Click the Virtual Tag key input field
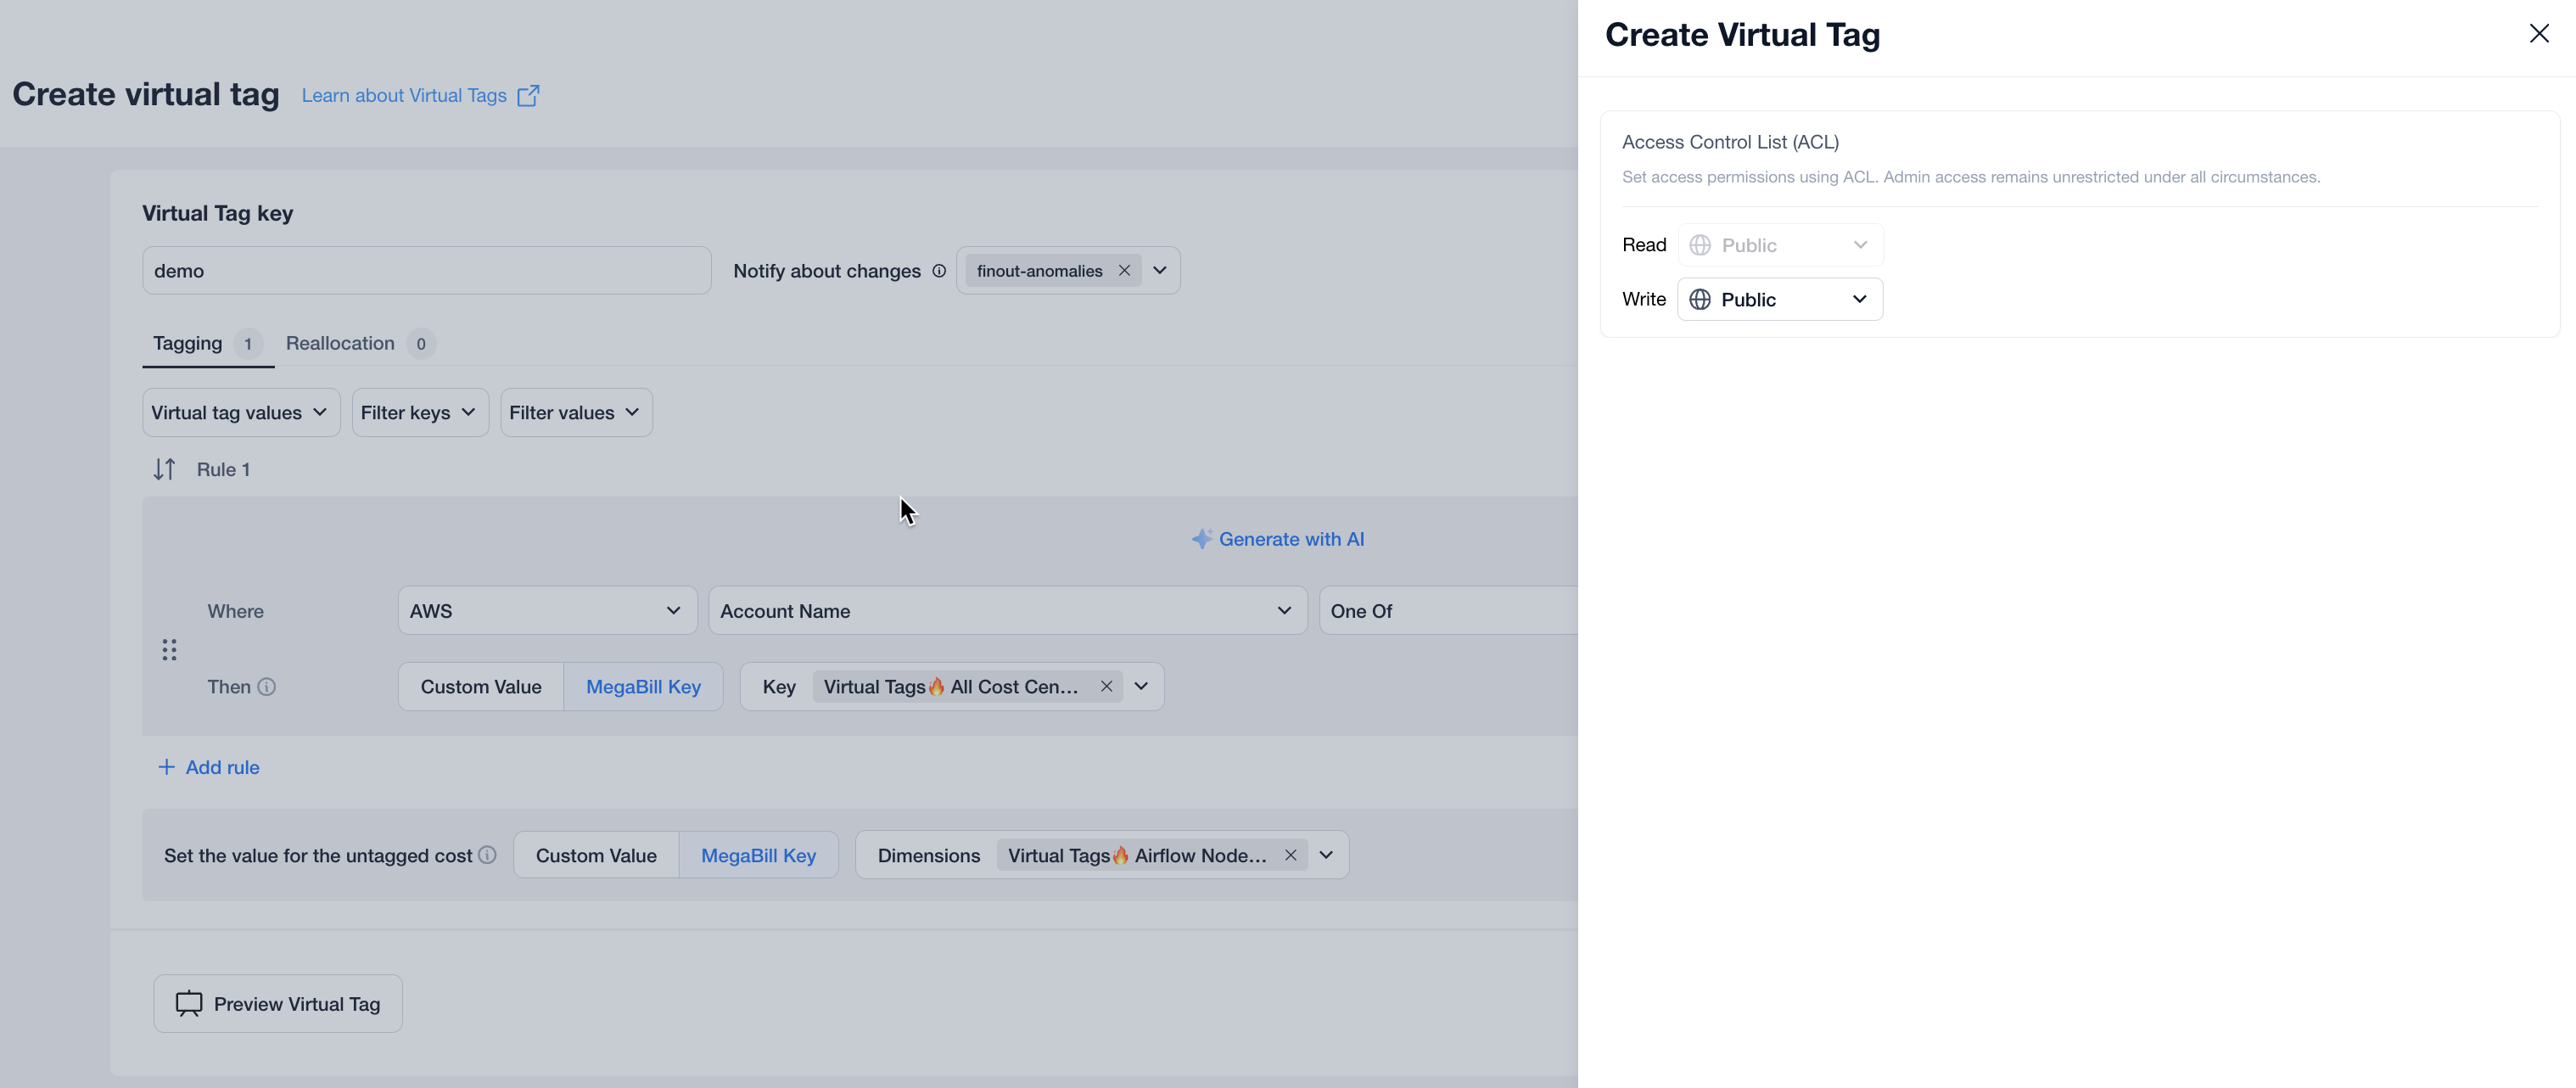The width and height of the screenshot is (2576, 1088). click(x=426, y=271)
